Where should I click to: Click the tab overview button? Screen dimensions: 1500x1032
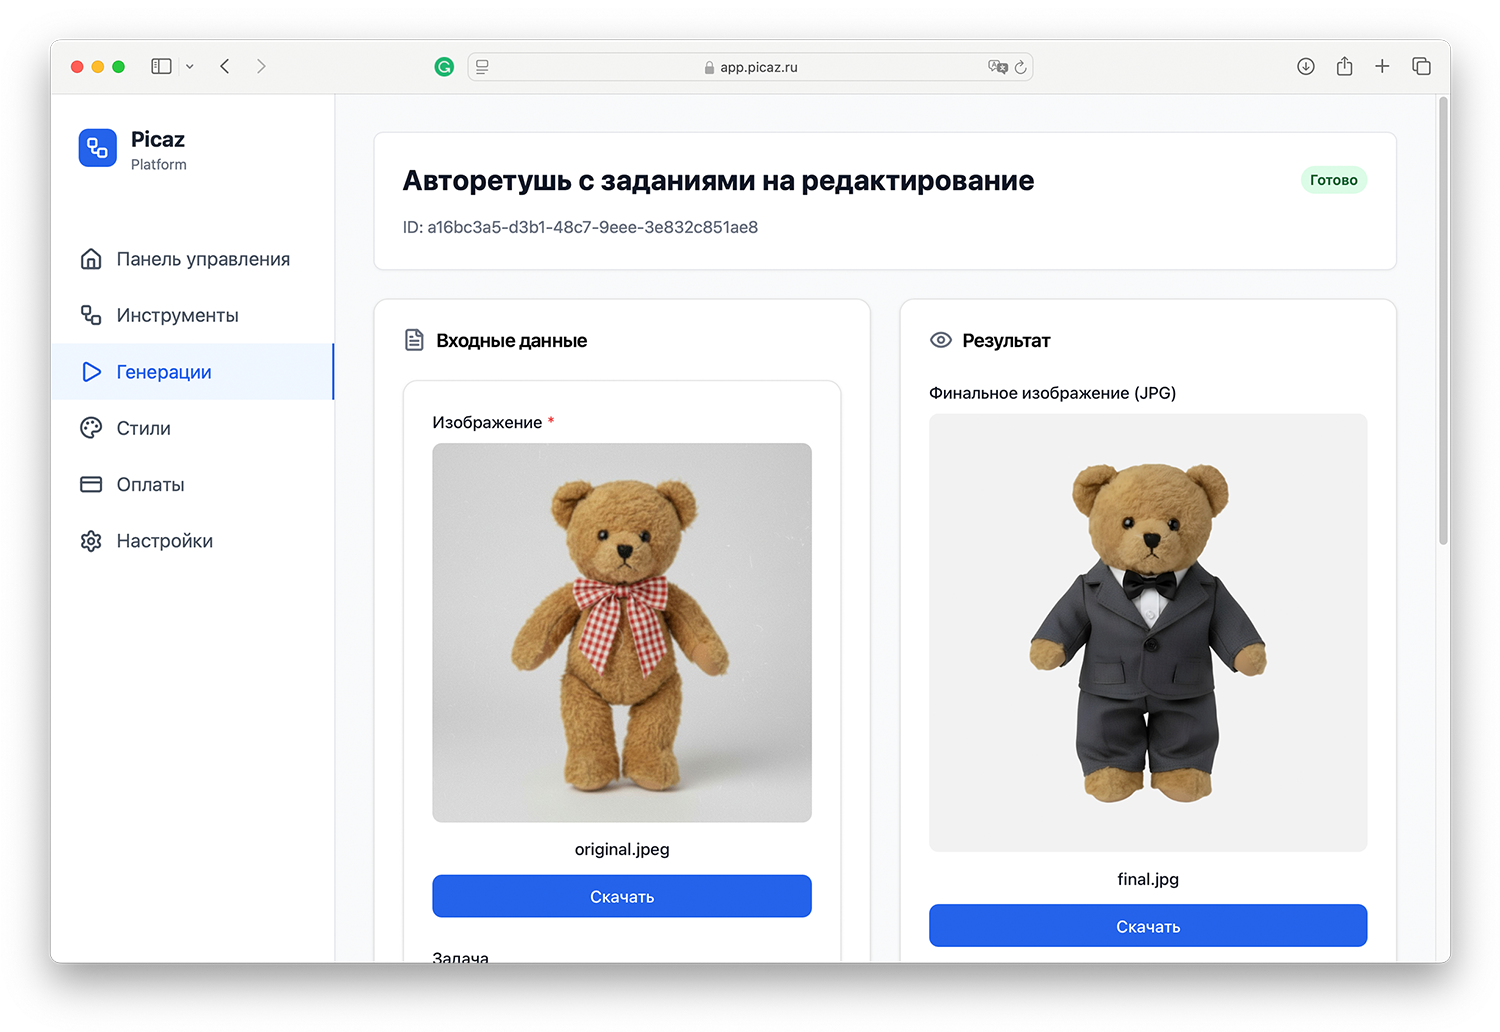point(1421,66)
